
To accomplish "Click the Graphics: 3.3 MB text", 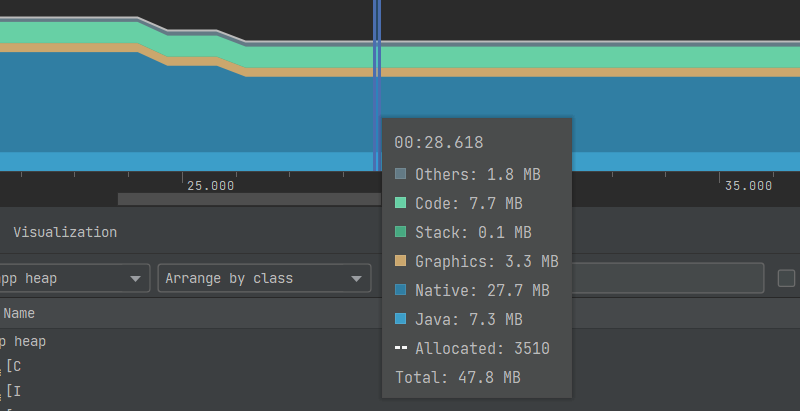I will (x=487, y=261).
